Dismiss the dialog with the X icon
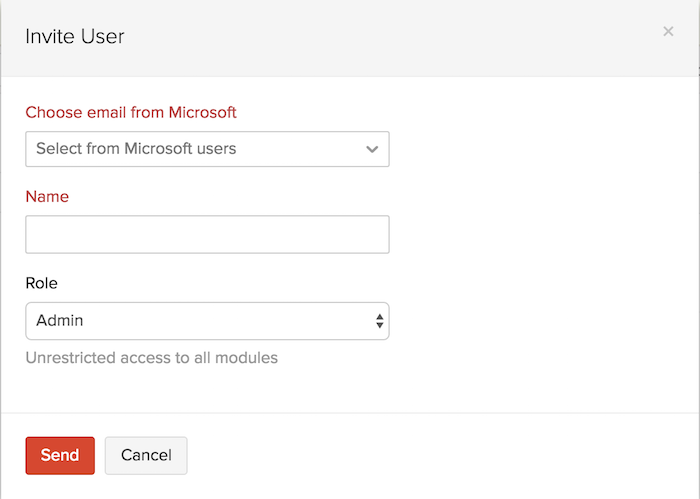The height and width of the screenshot is (499, 700). [668, 31]
